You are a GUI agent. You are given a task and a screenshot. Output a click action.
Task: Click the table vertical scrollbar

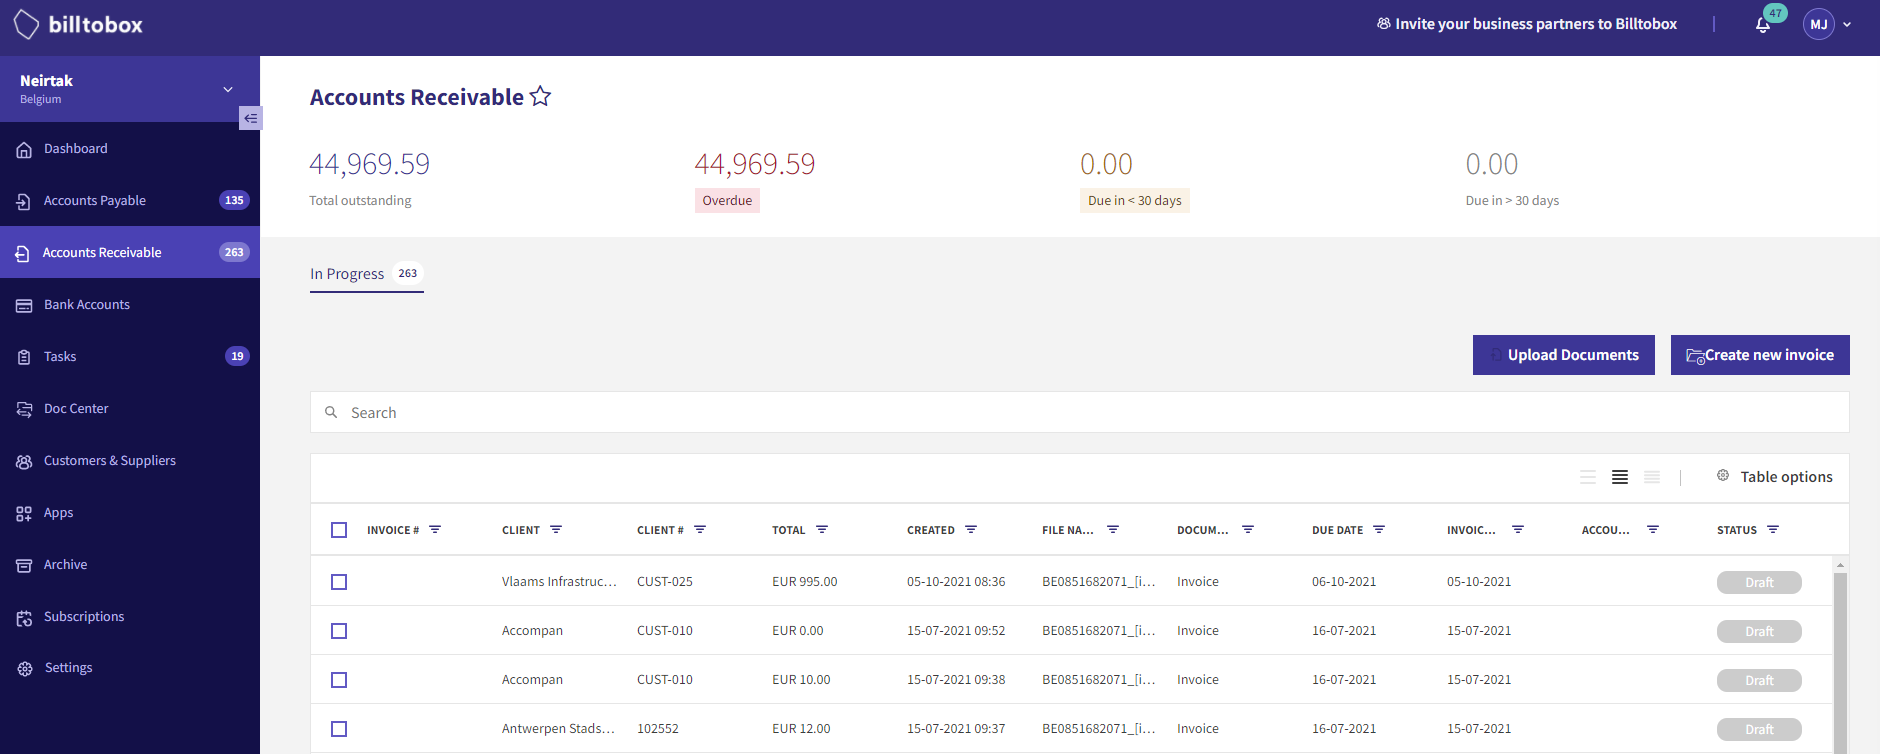click(x=1840, y=662)
